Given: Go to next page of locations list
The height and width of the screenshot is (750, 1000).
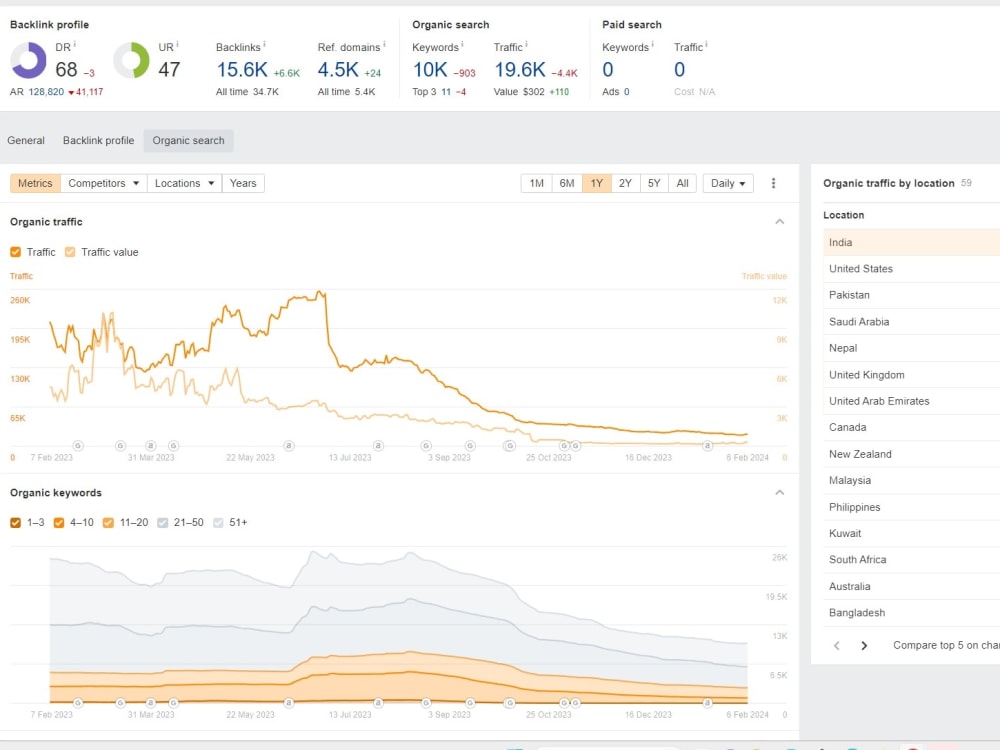Looking at the screenshot, I should tap(864, 645).
